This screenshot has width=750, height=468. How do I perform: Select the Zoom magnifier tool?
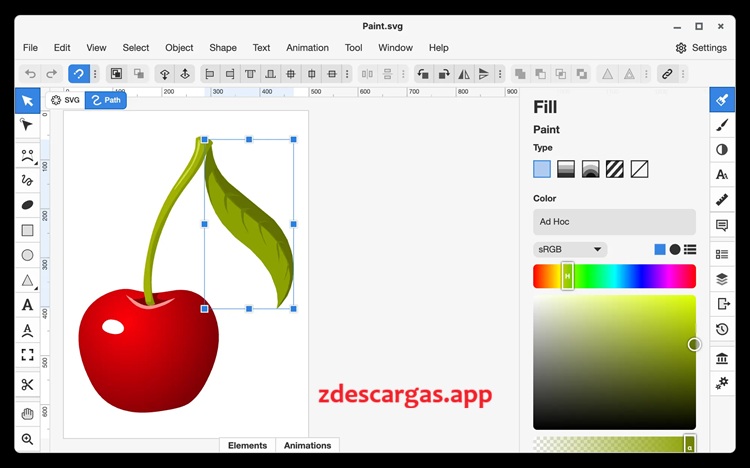click(x=27, y=439)
